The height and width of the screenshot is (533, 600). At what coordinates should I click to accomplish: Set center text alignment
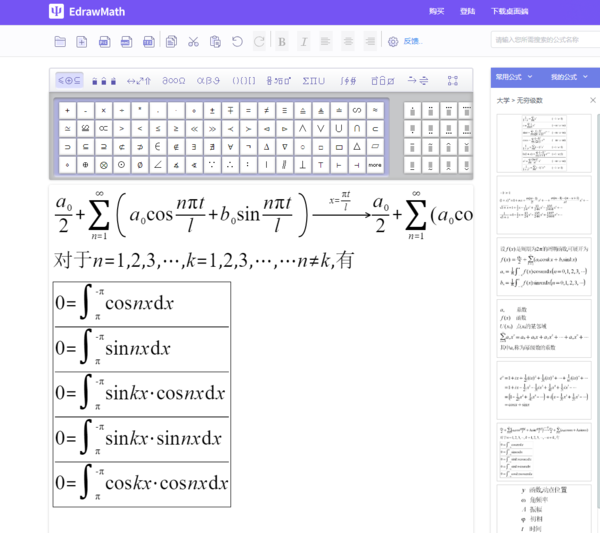pos(348,41)
